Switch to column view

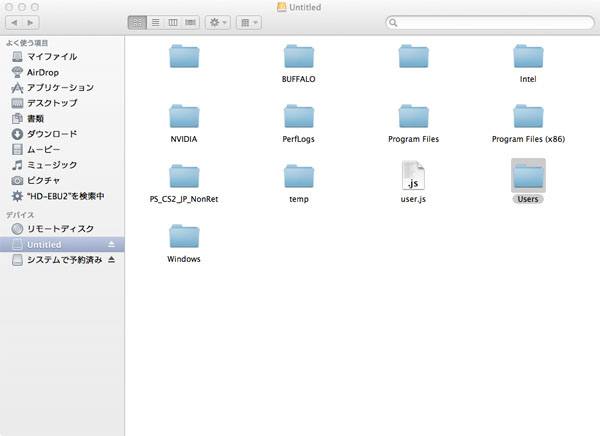(172, 22)
